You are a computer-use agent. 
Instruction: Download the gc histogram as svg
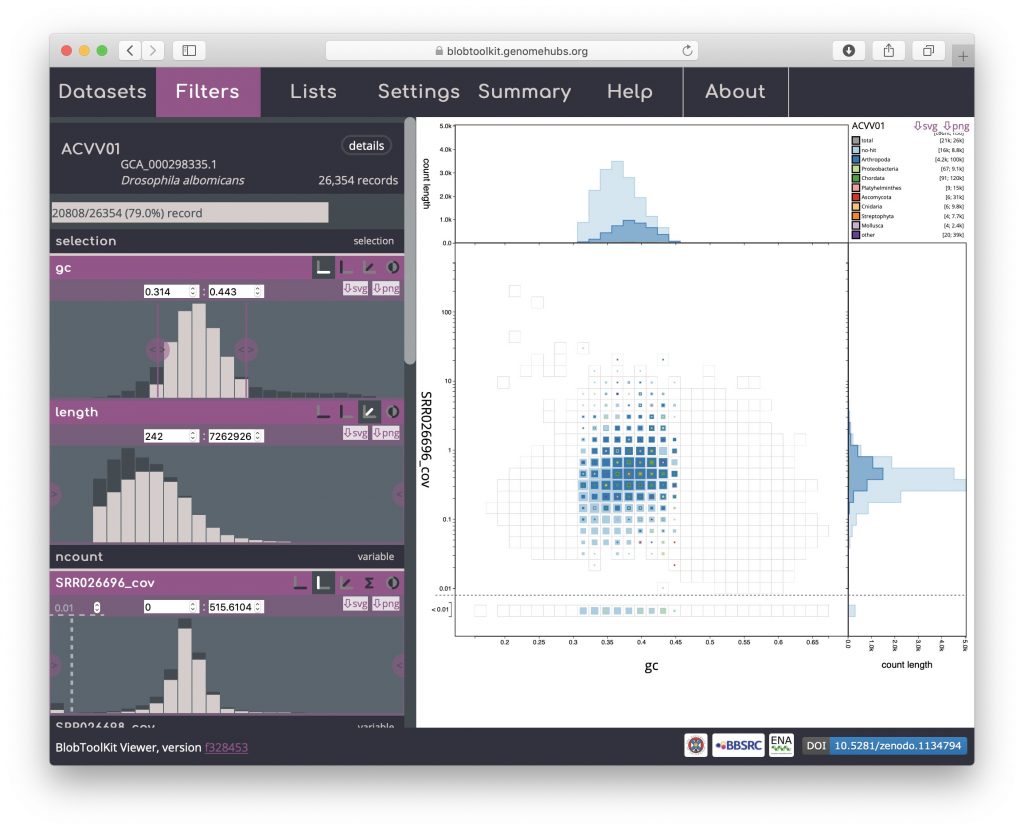(354, 290)
